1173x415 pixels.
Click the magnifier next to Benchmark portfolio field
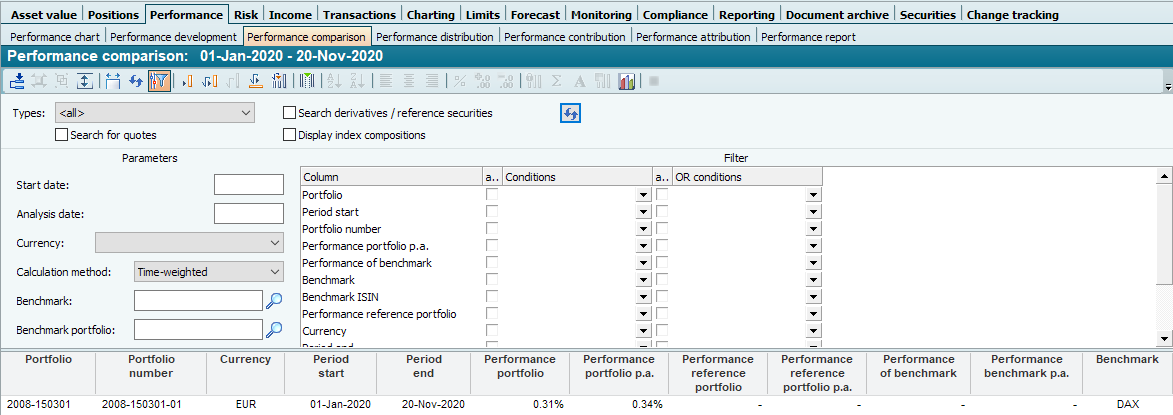coord(273,329)
